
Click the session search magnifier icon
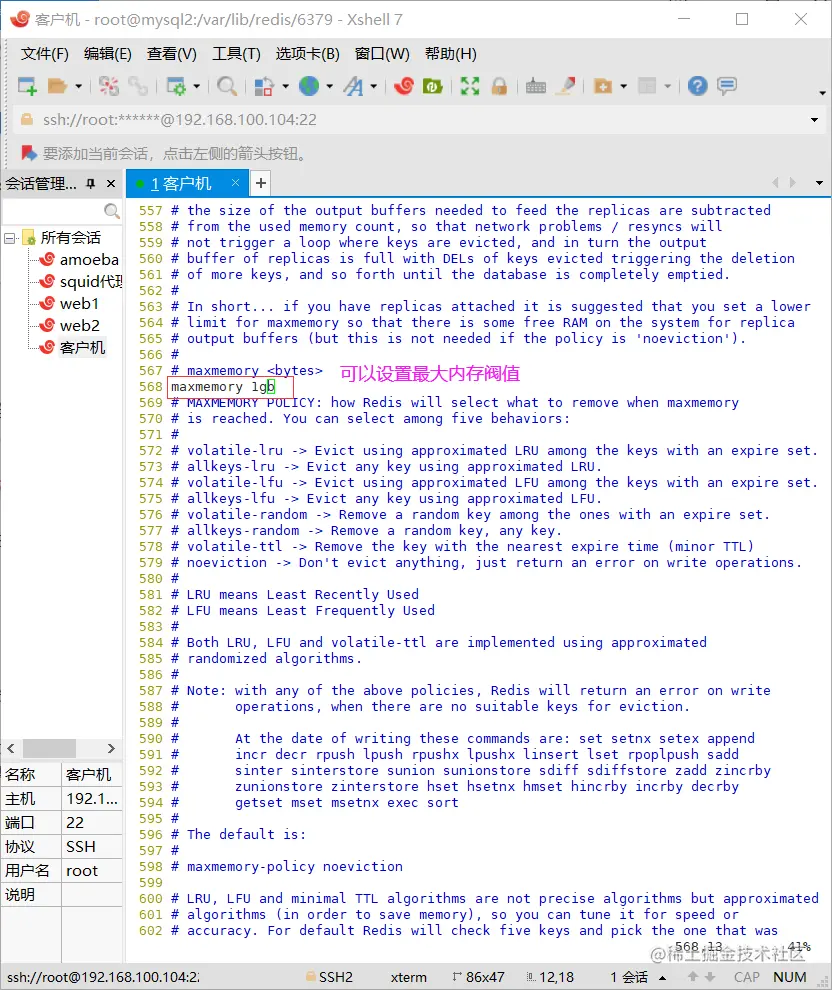[112, 210]
